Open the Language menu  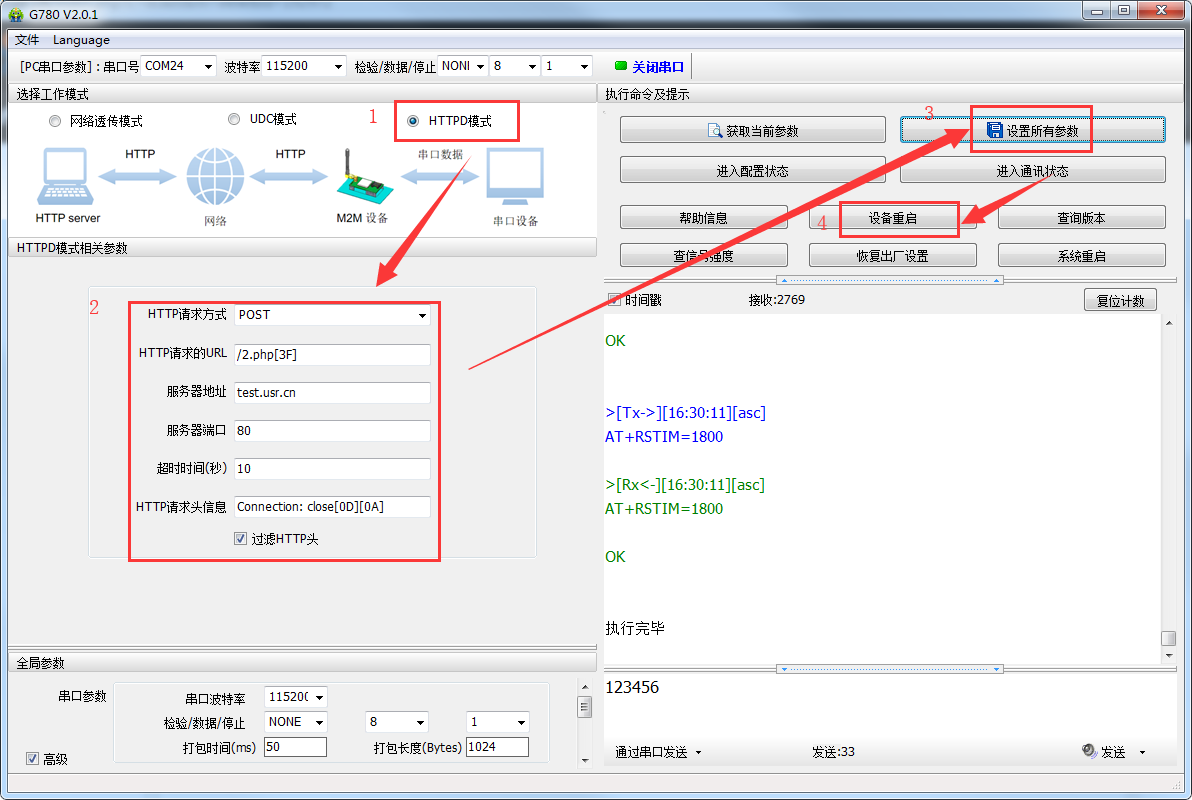[81, 40]
